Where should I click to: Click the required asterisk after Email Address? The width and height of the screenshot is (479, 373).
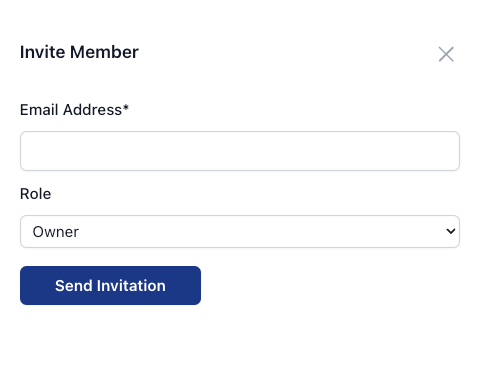click(126, 107)
